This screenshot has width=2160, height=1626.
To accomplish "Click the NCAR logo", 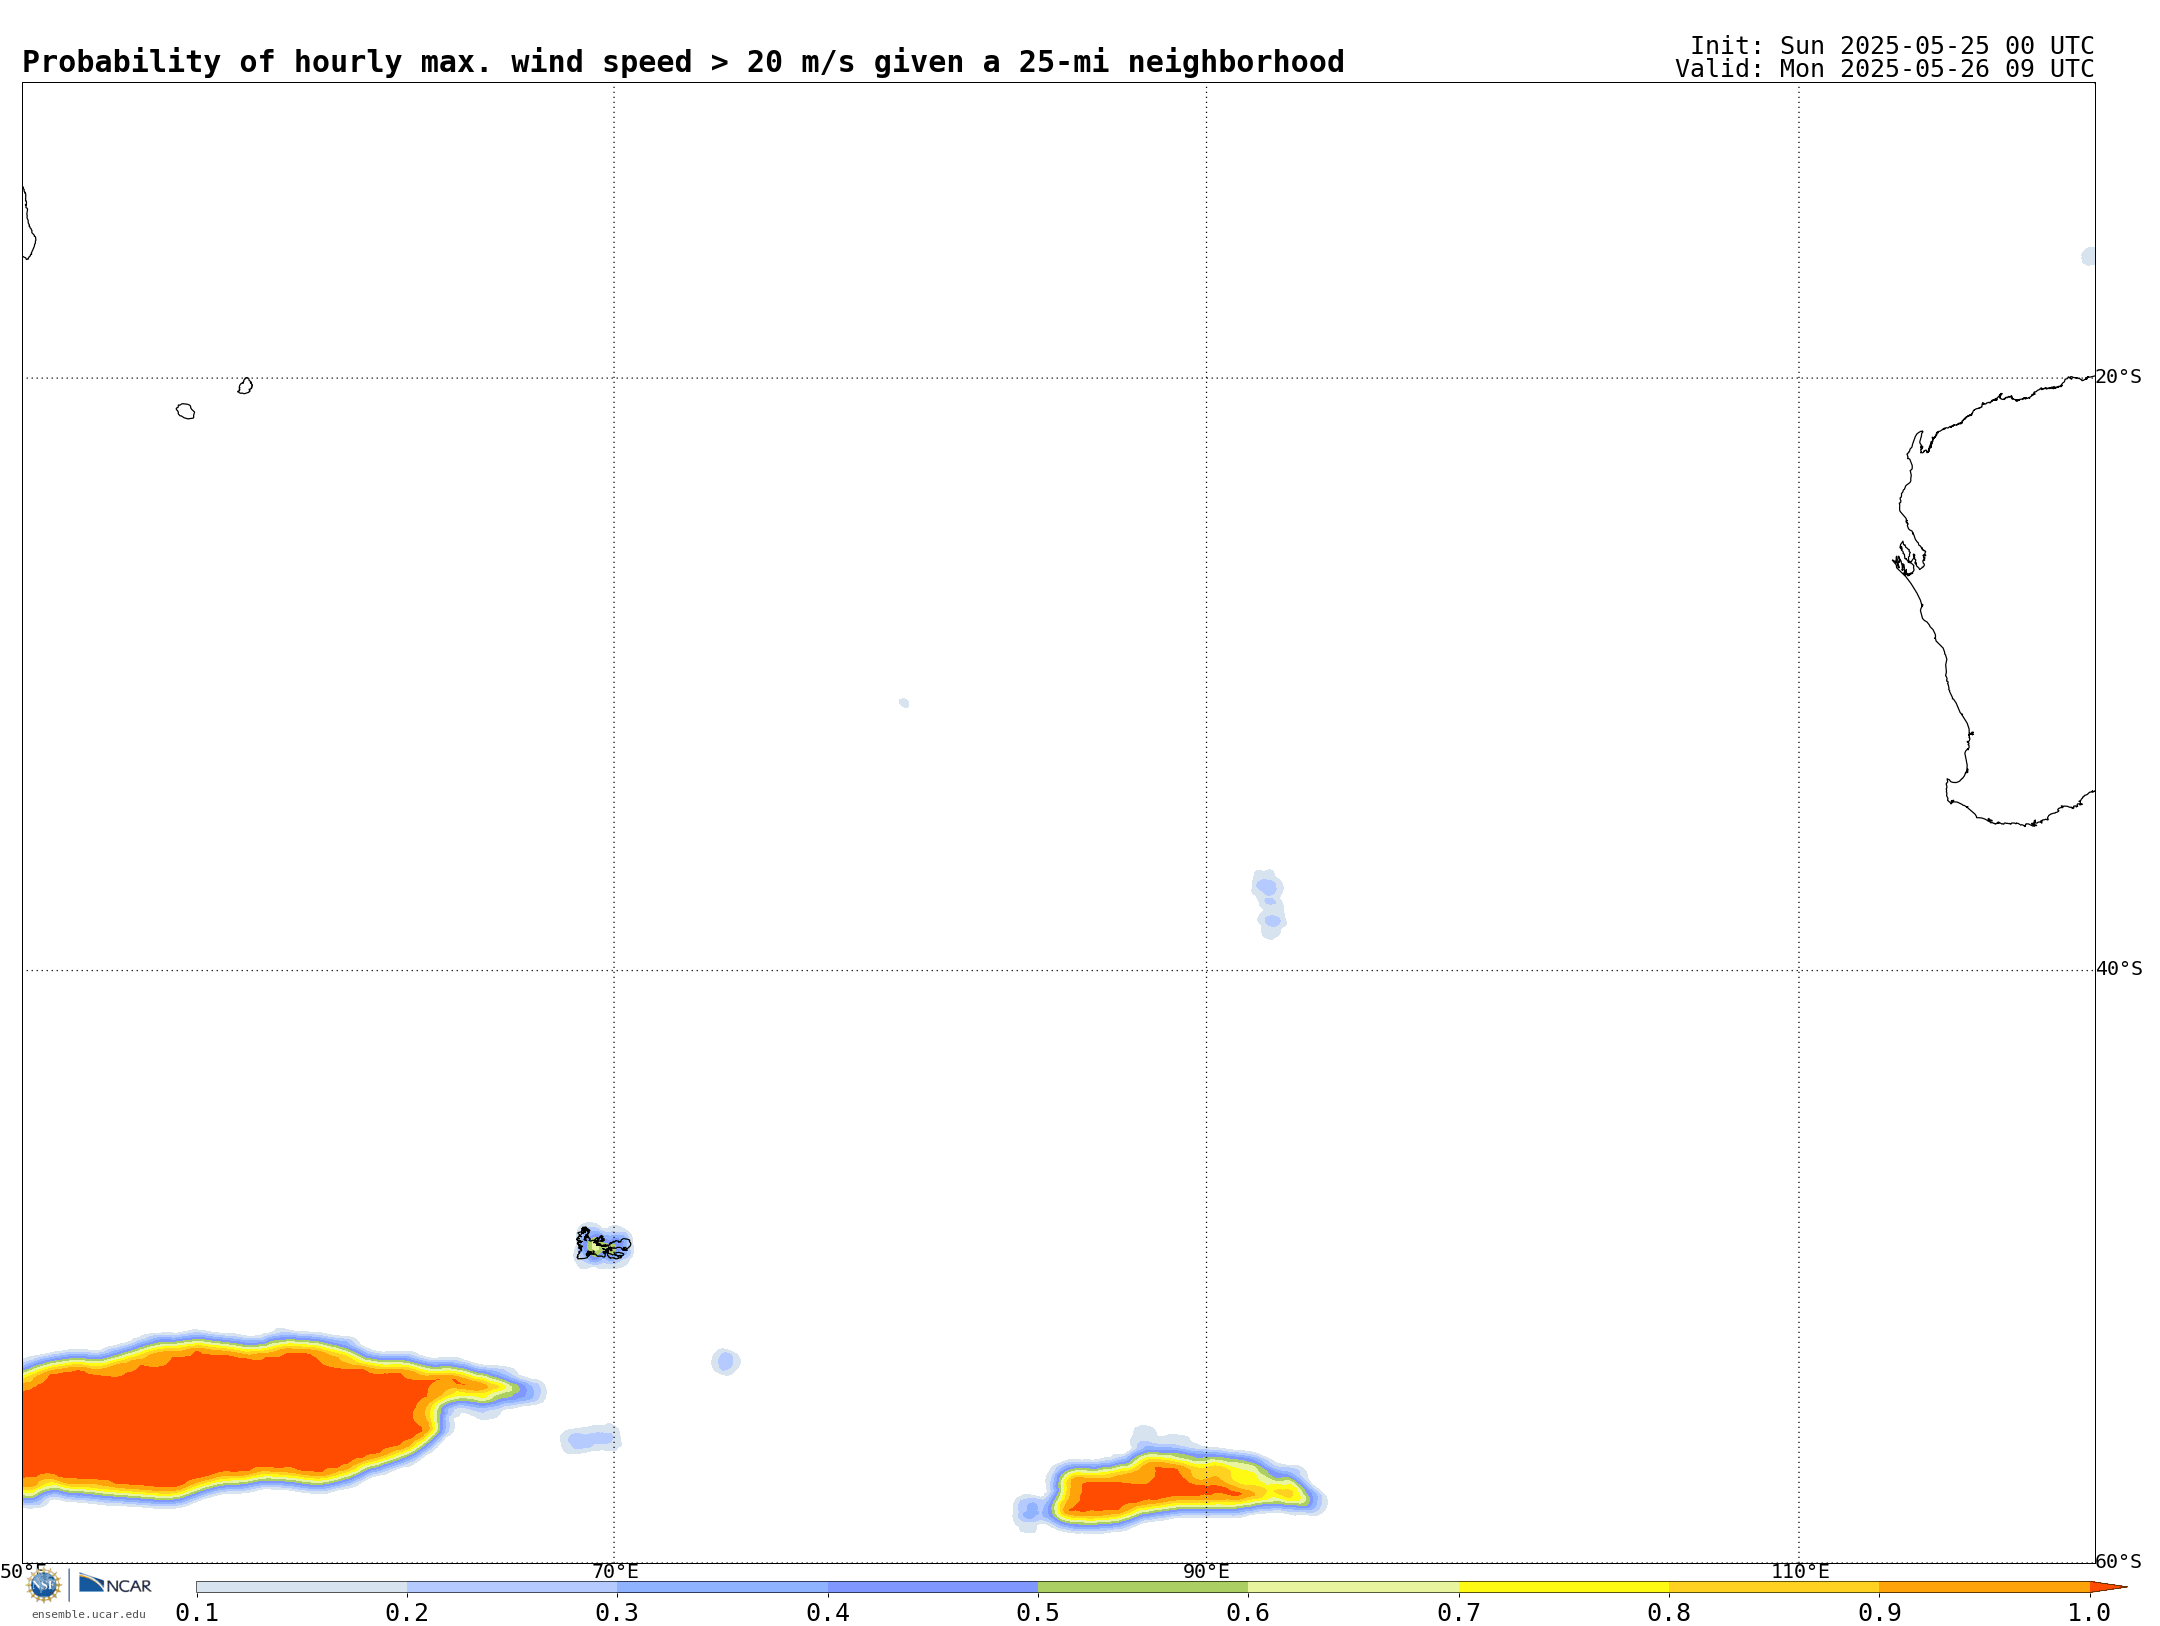I will 115,1584.
